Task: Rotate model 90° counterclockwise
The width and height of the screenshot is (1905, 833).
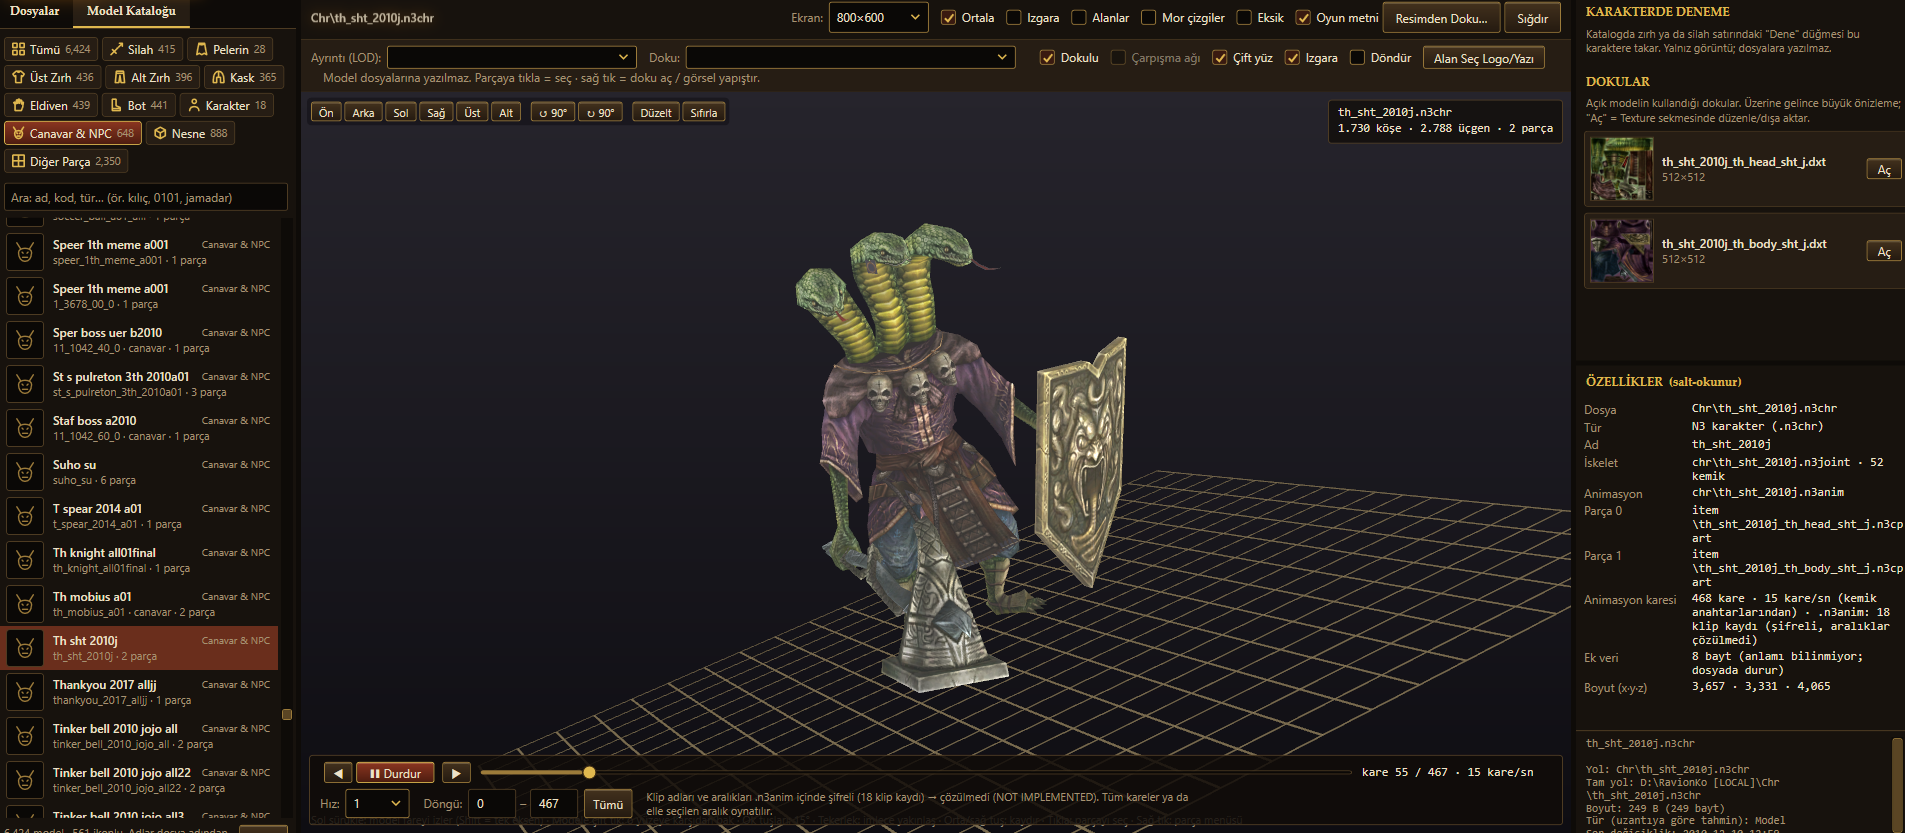Action: coord(551,113)
